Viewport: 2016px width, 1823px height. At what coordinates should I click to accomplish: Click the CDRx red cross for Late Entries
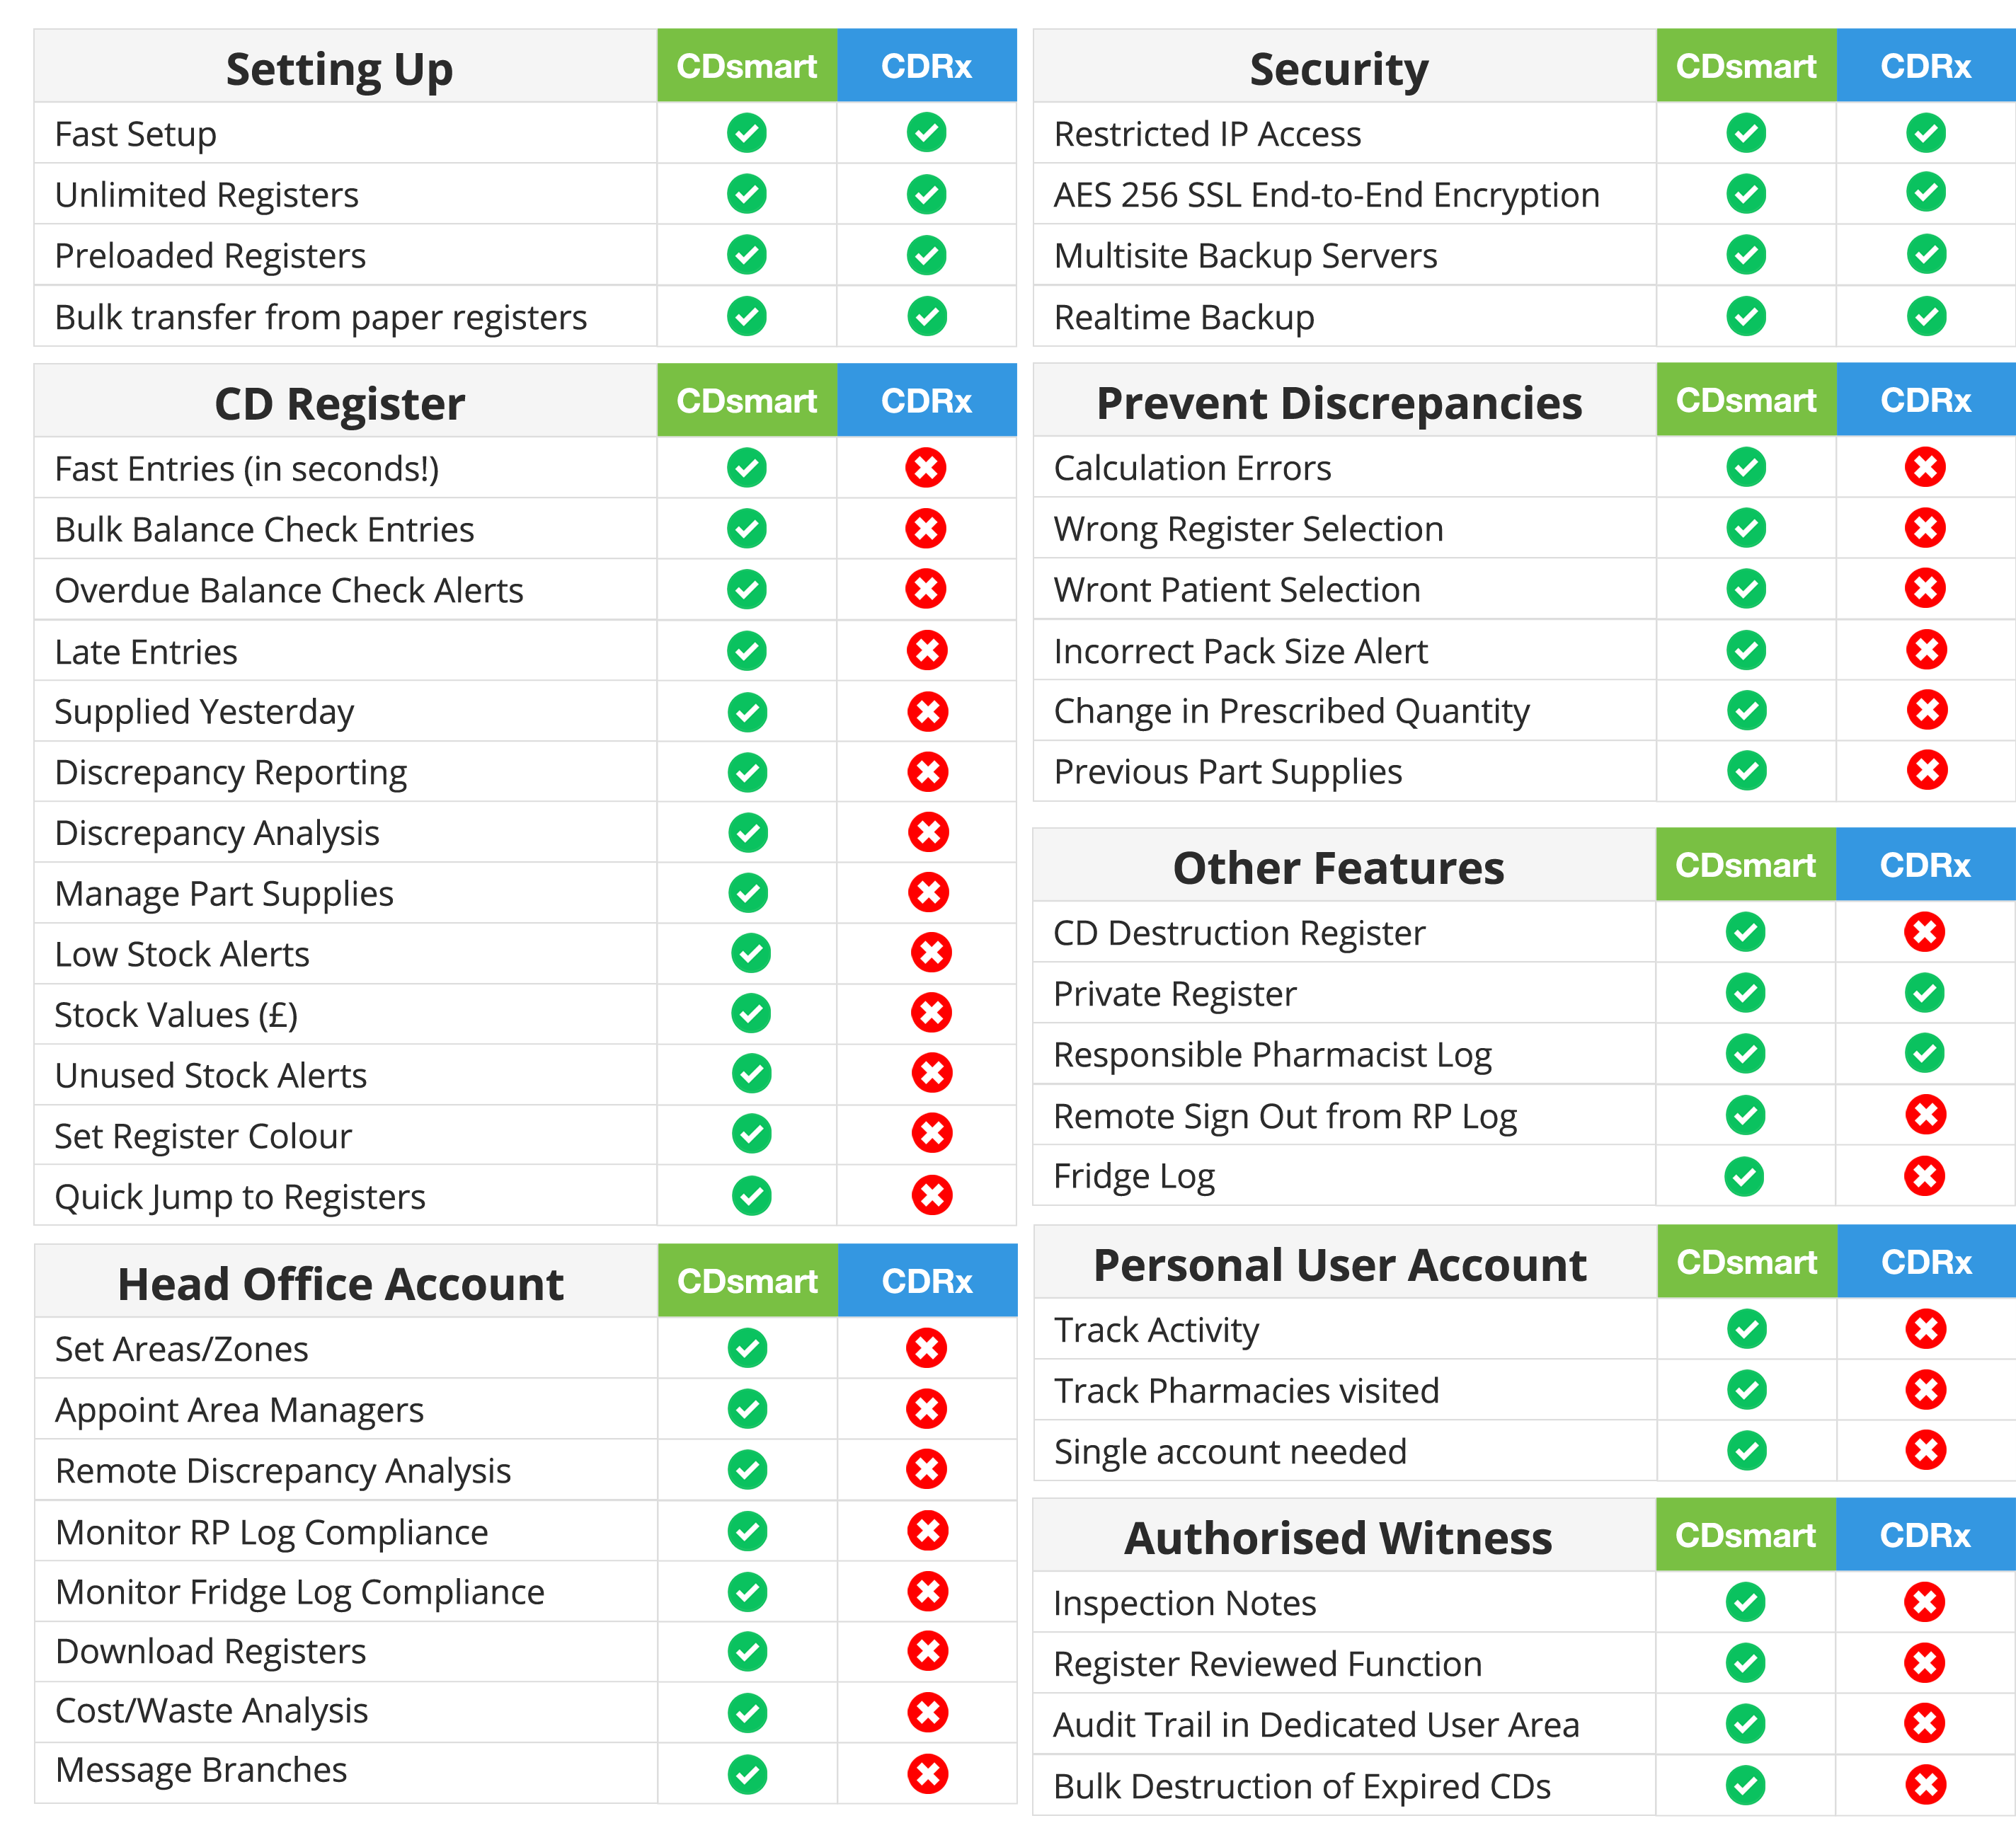(x=927, y=651)
